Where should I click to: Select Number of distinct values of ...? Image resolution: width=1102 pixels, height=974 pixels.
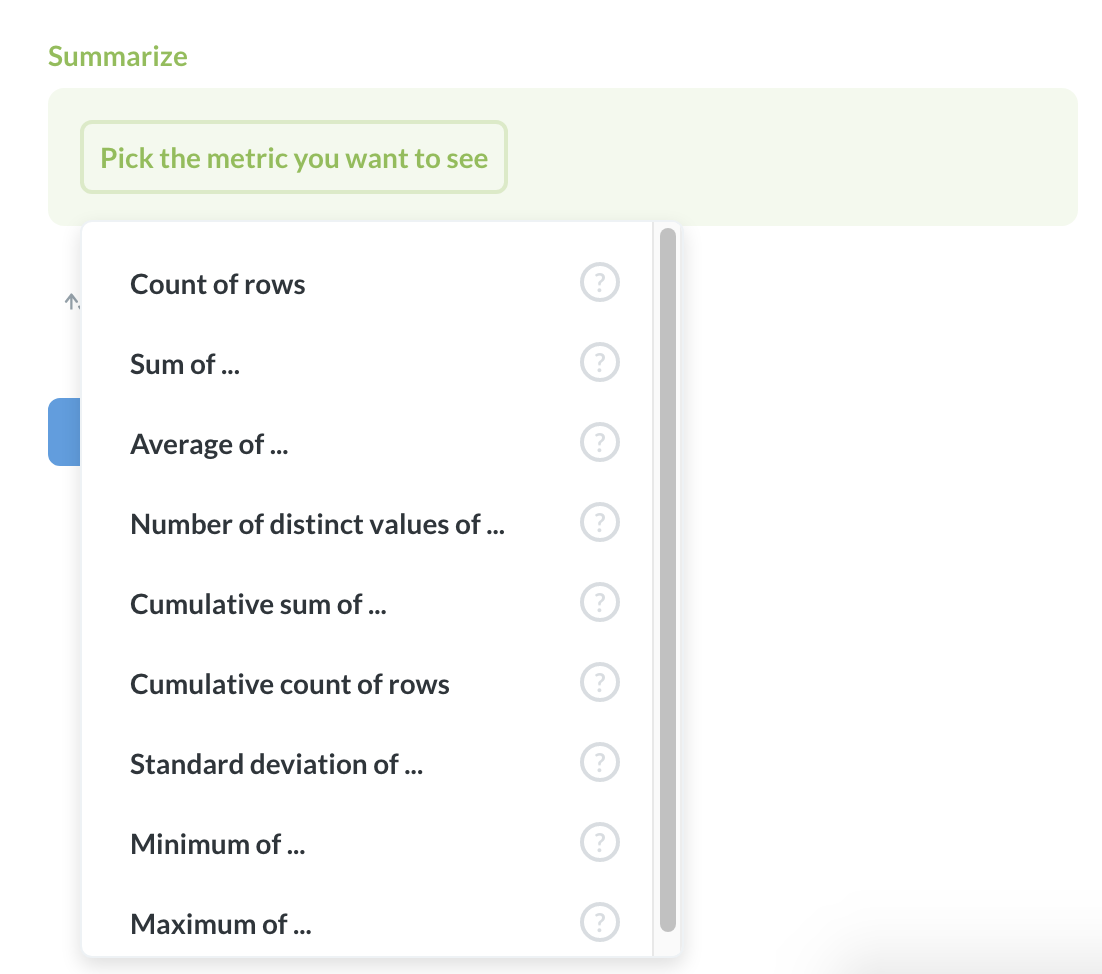coord(317,523)
